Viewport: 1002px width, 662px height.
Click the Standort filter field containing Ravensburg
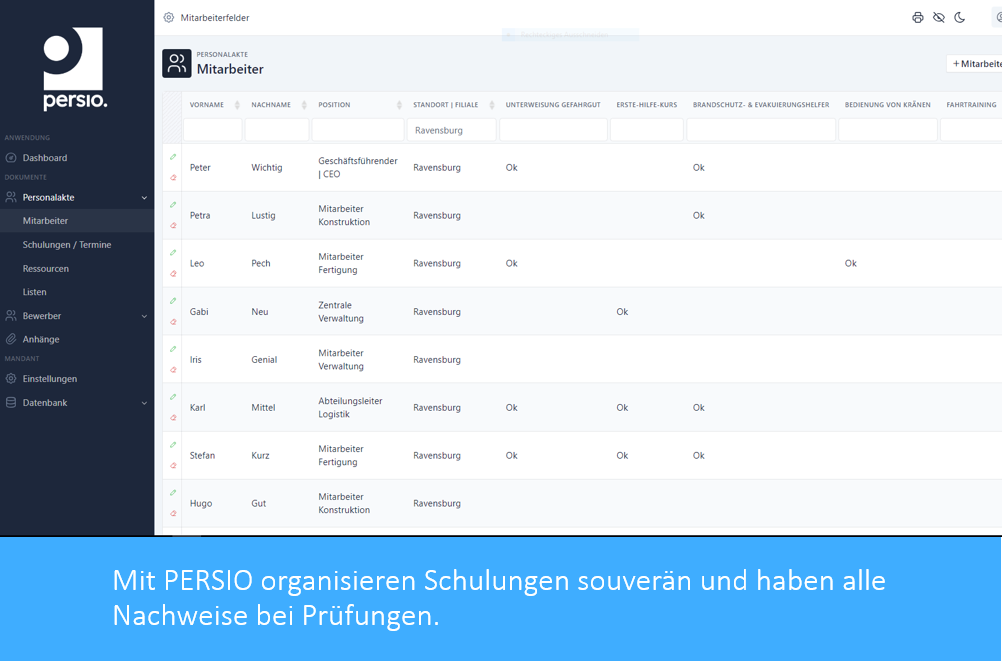pyautogui.click(x=452, y=130)
